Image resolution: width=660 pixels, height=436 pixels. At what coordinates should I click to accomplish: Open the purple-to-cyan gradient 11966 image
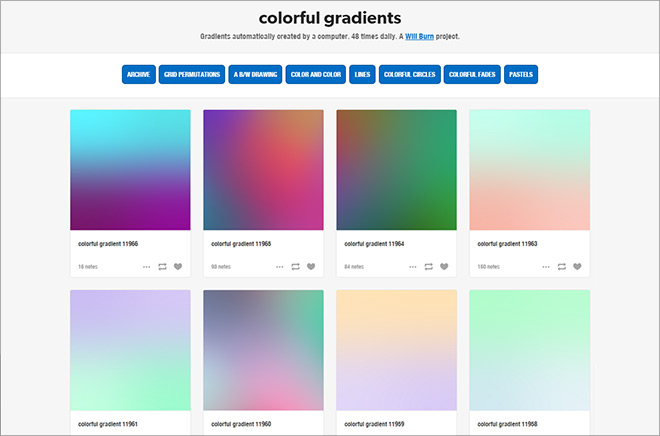130,170
